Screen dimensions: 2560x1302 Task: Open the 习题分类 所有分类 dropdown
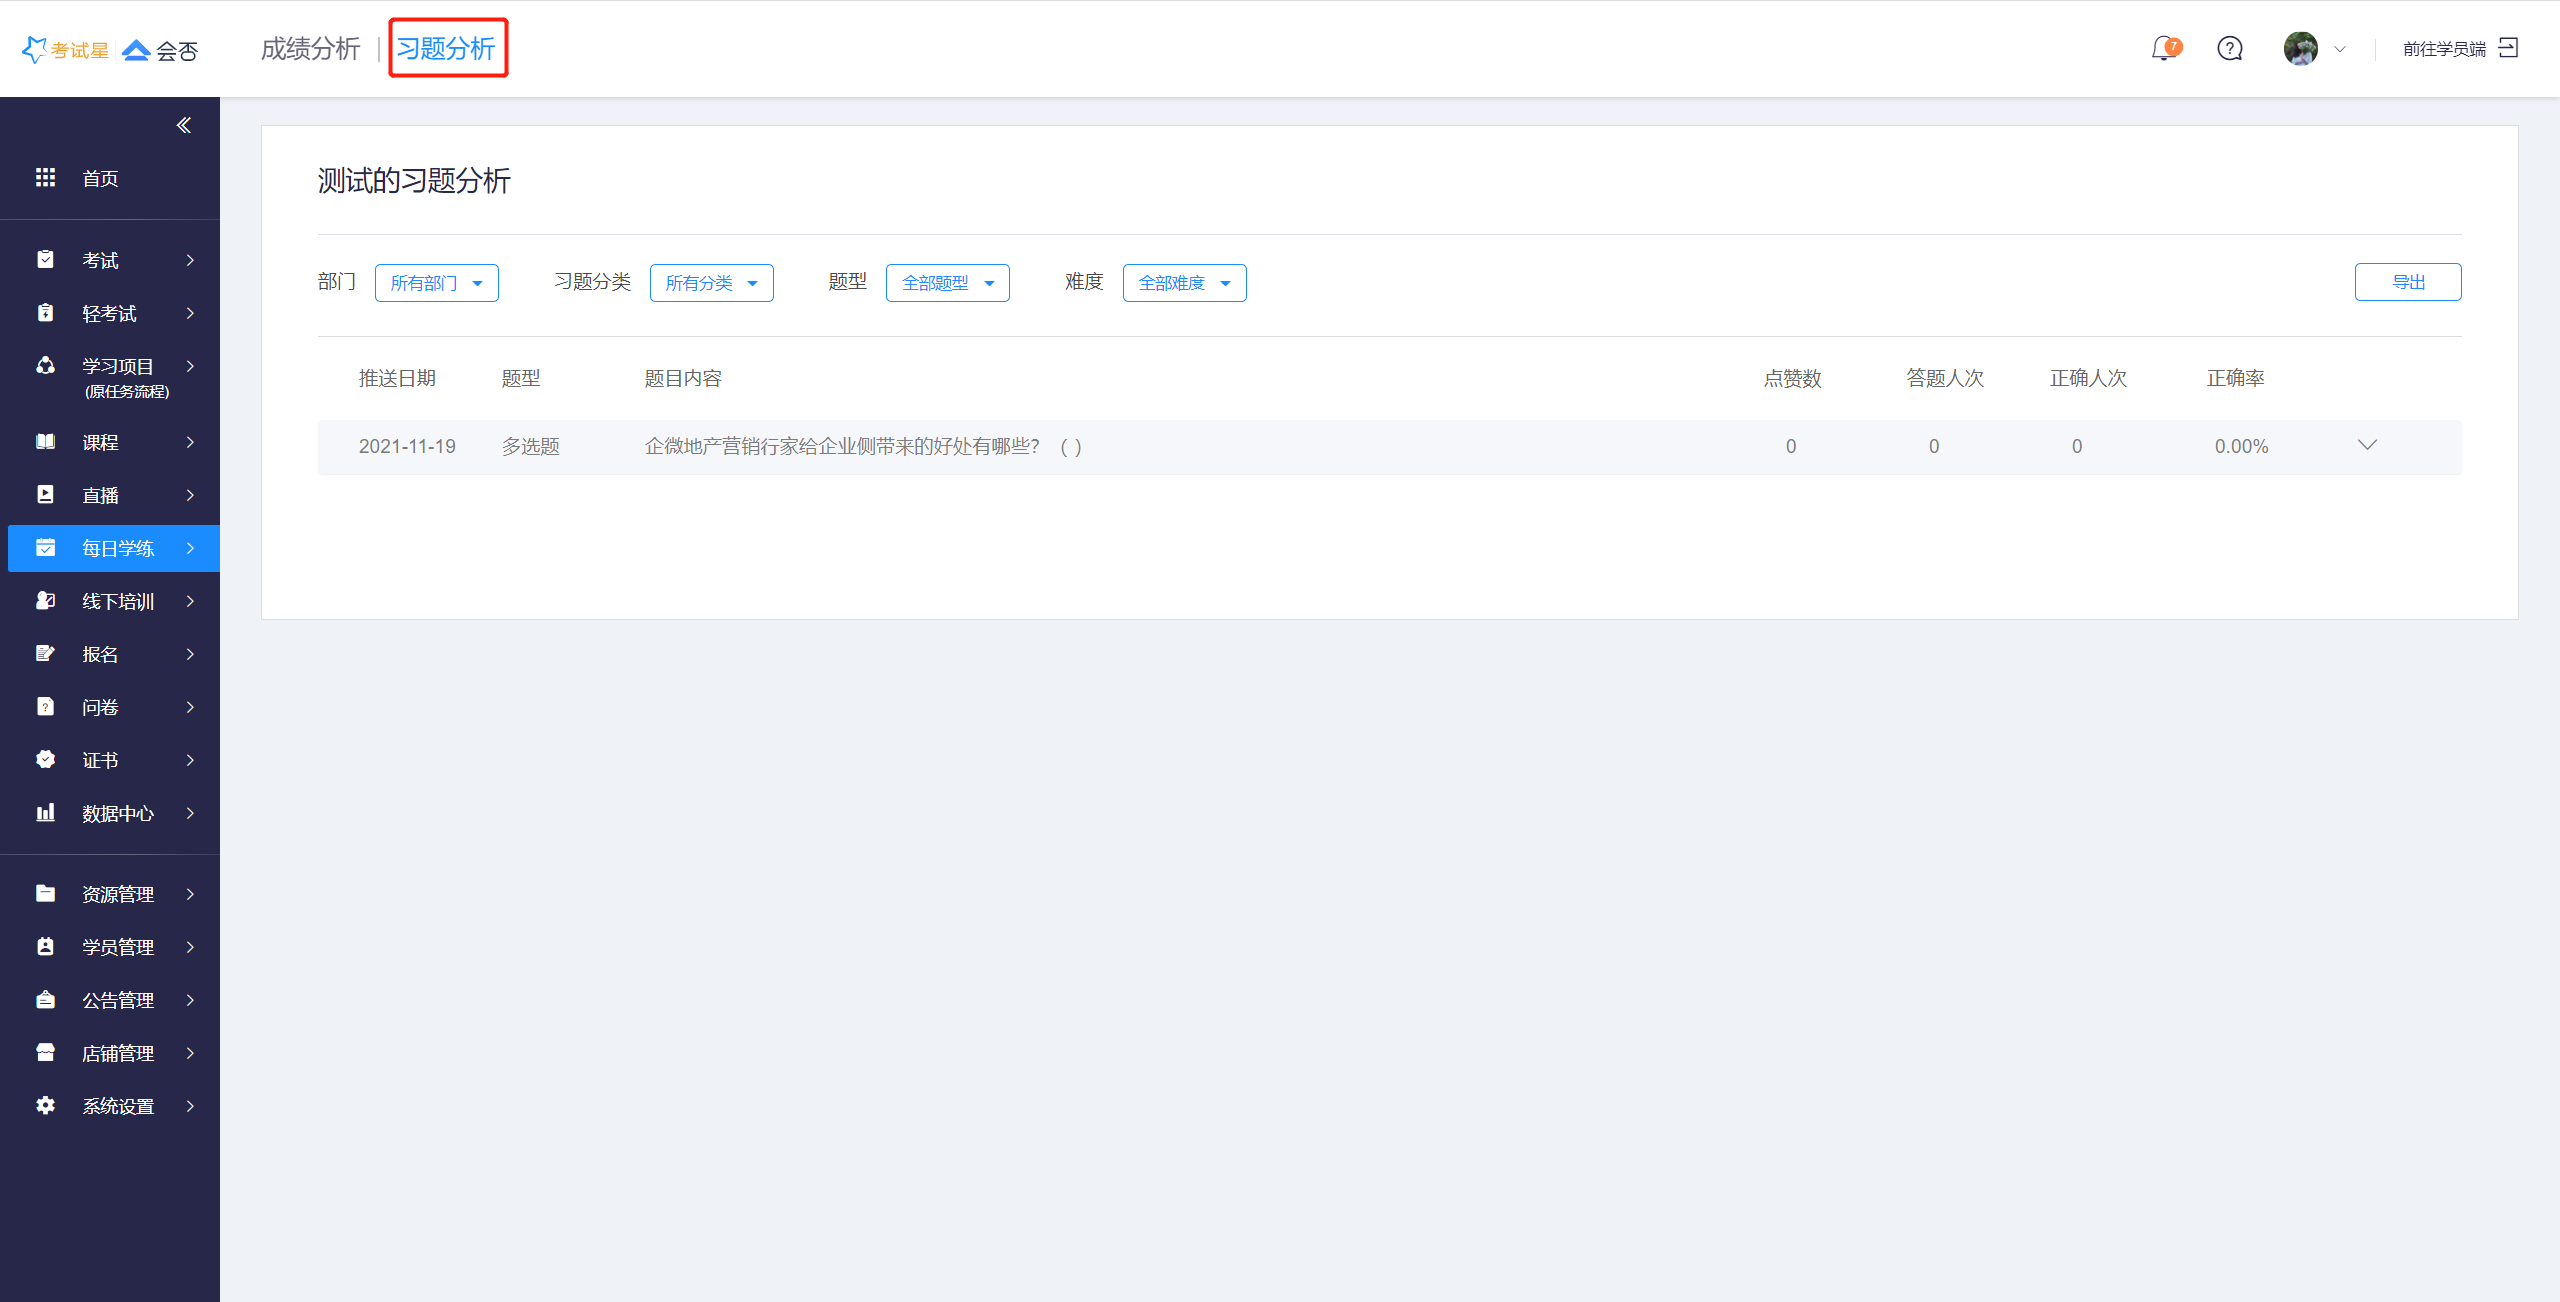pyautogui.click(x=711, y=283)
